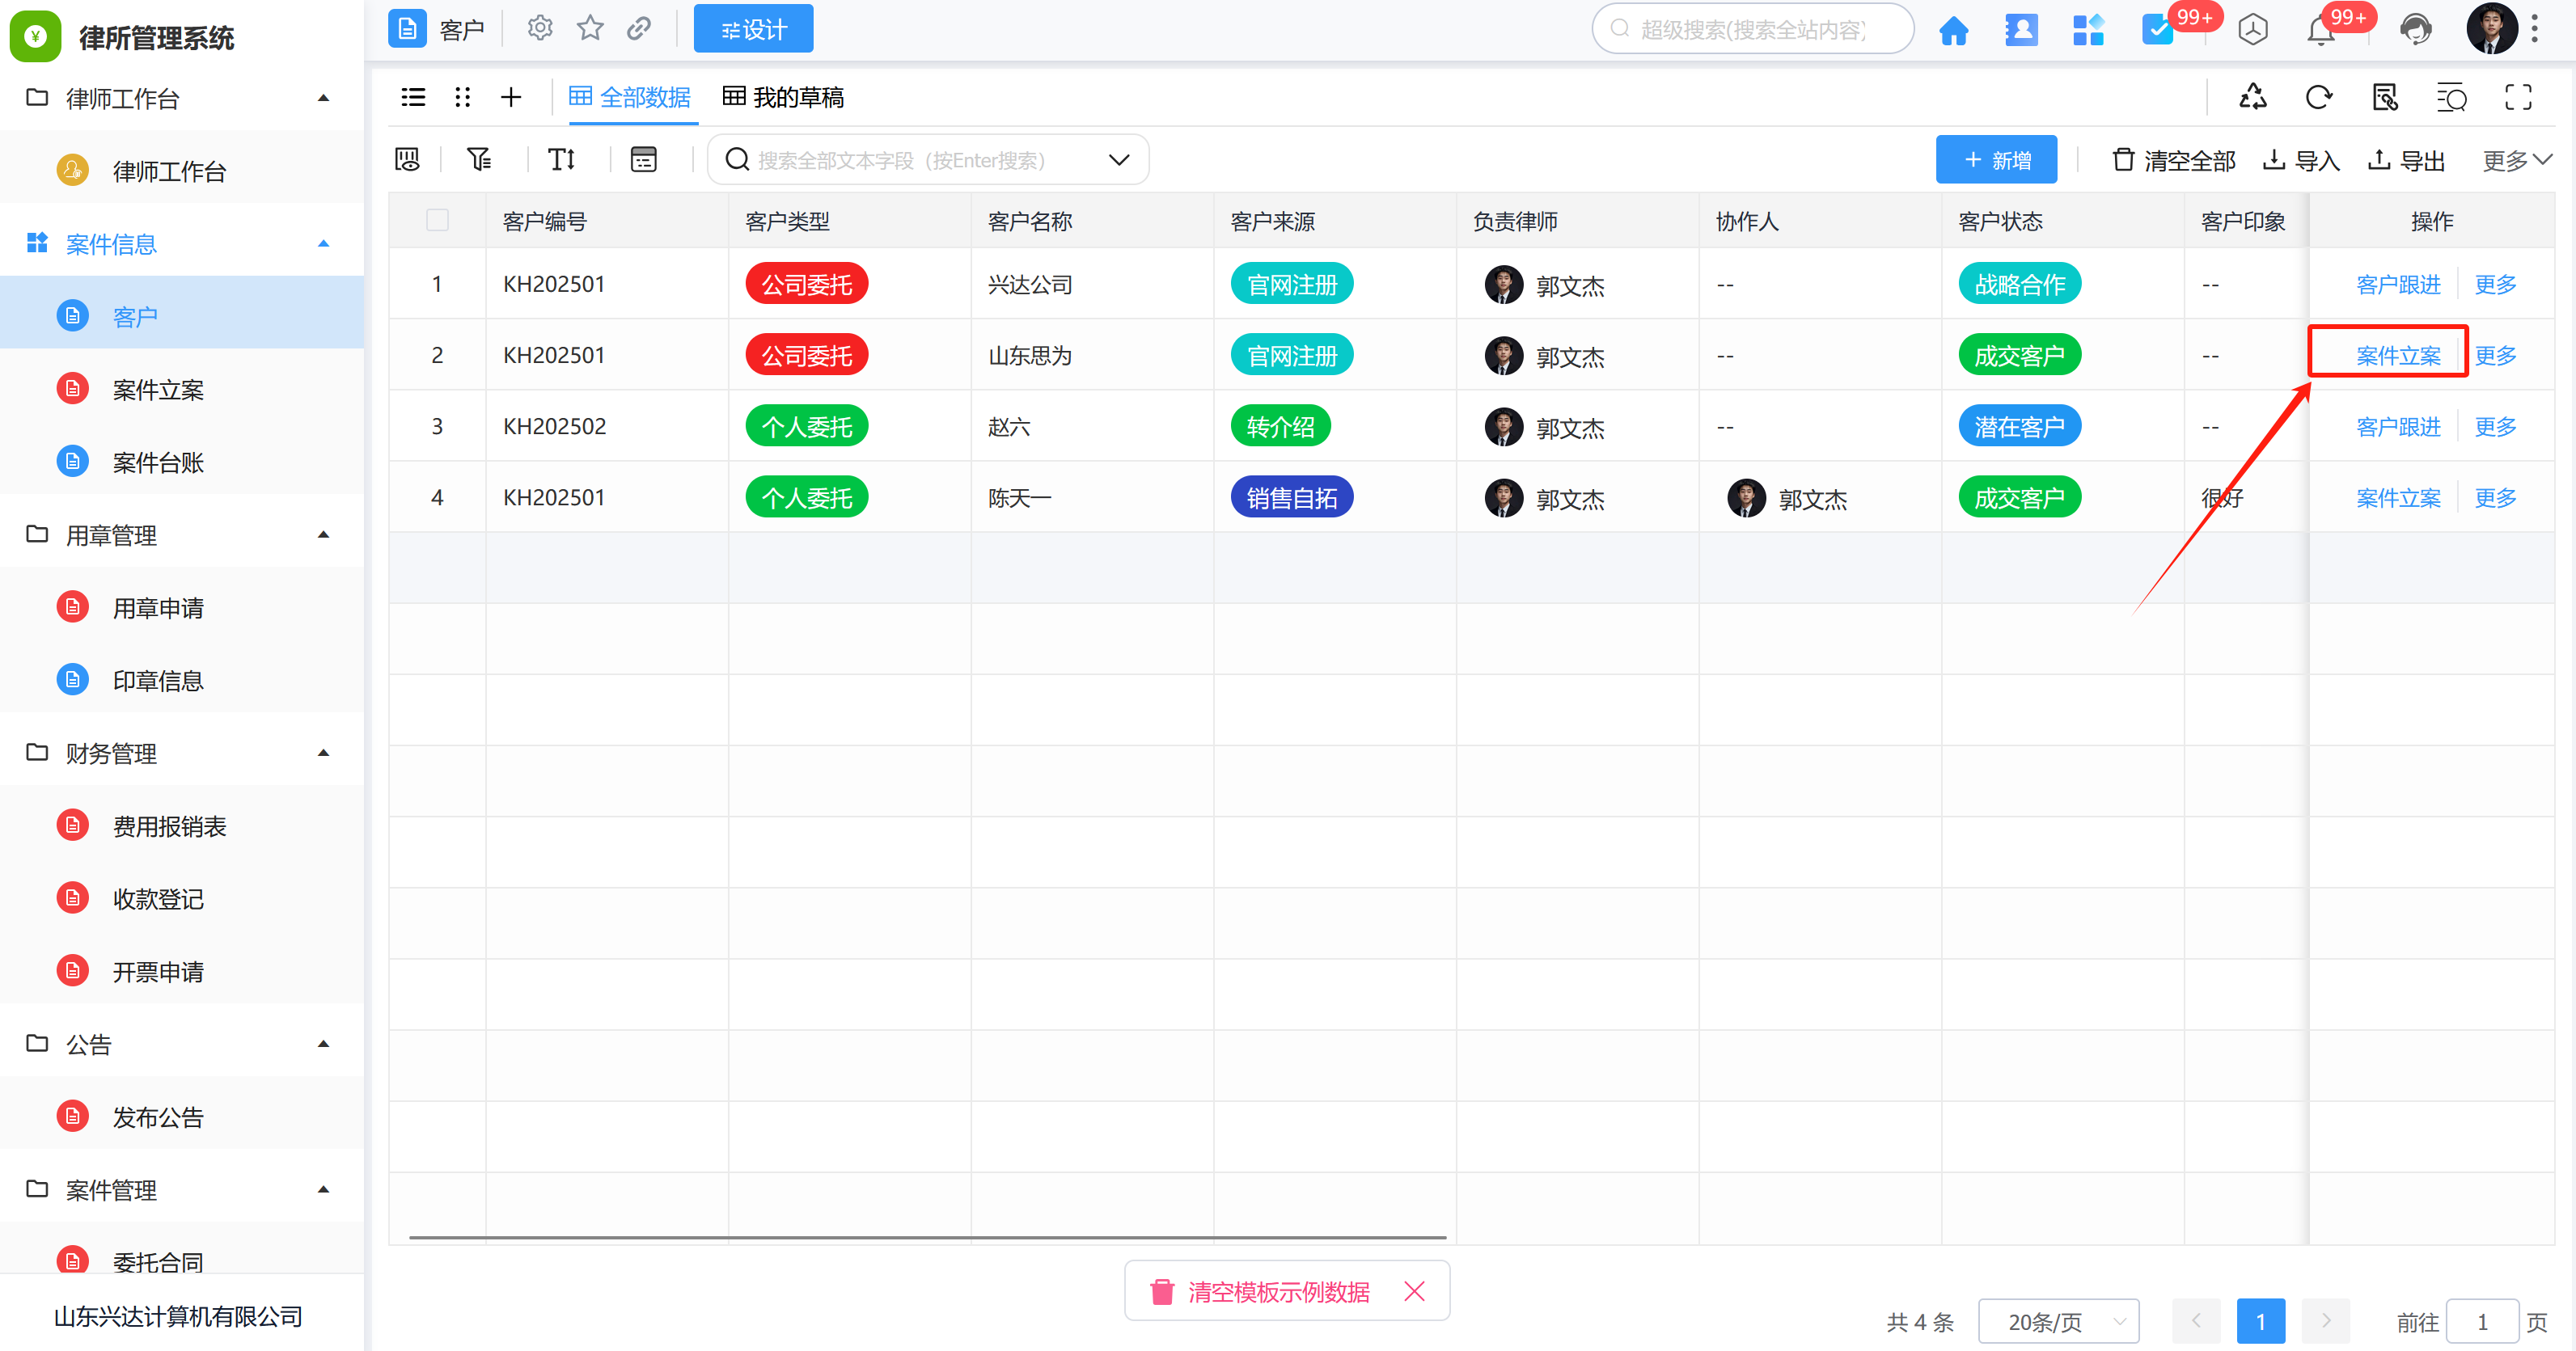The image size is (2576, 1351).
Task: Open 案件立案 in the sidebar
Action: pos(158,390)
